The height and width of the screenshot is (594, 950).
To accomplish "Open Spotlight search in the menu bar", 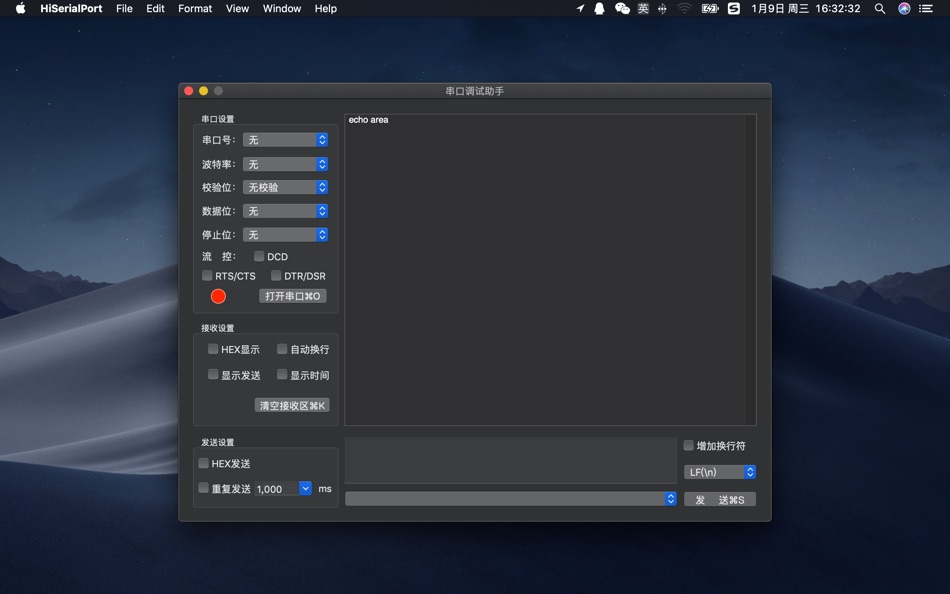I will click(x=880, y=8).
